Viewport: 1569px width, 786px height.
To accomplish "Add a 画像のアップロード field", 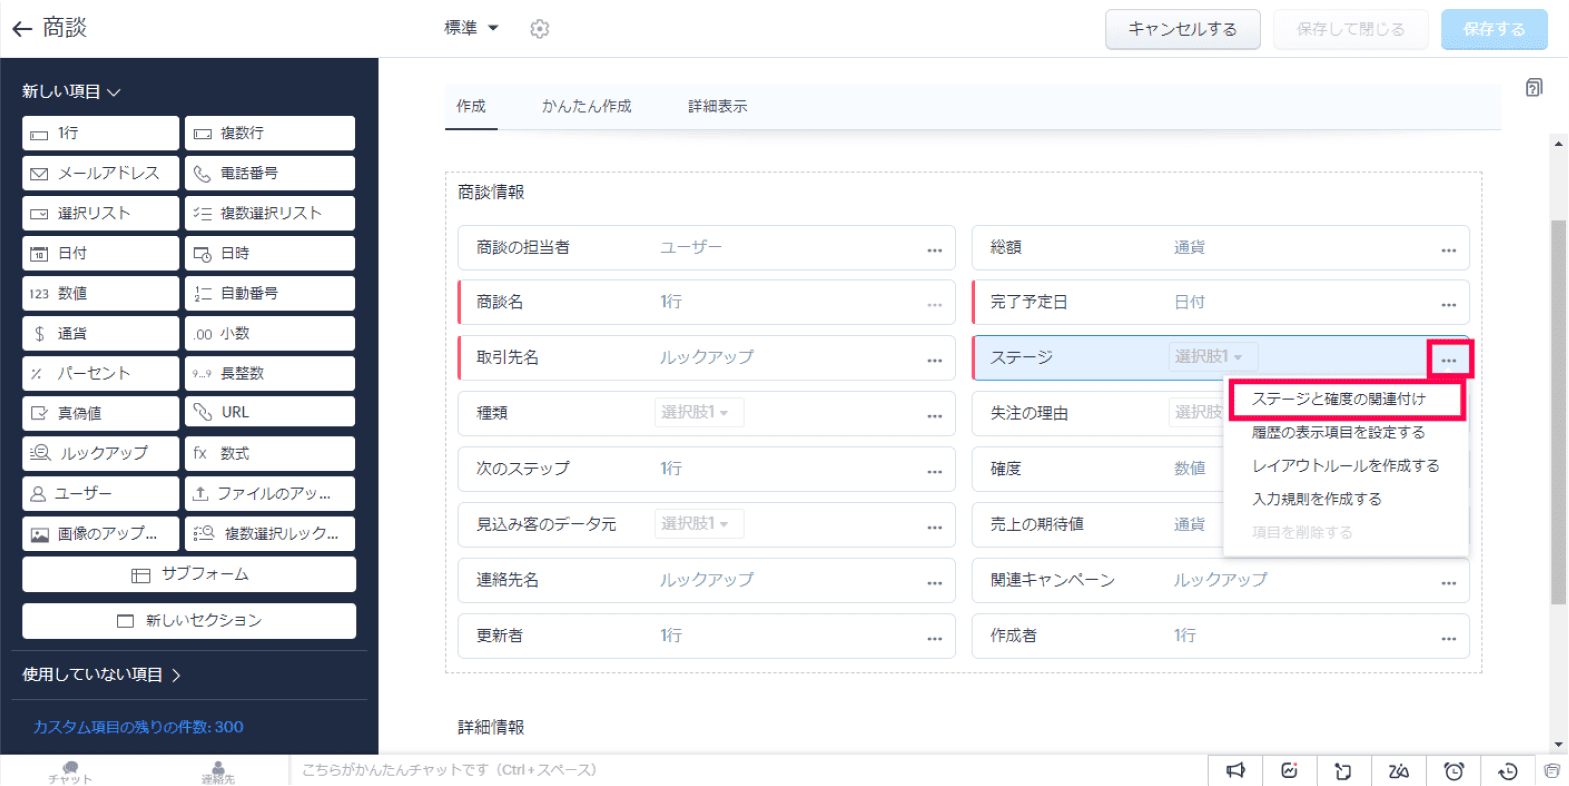I will coord(101,533).
